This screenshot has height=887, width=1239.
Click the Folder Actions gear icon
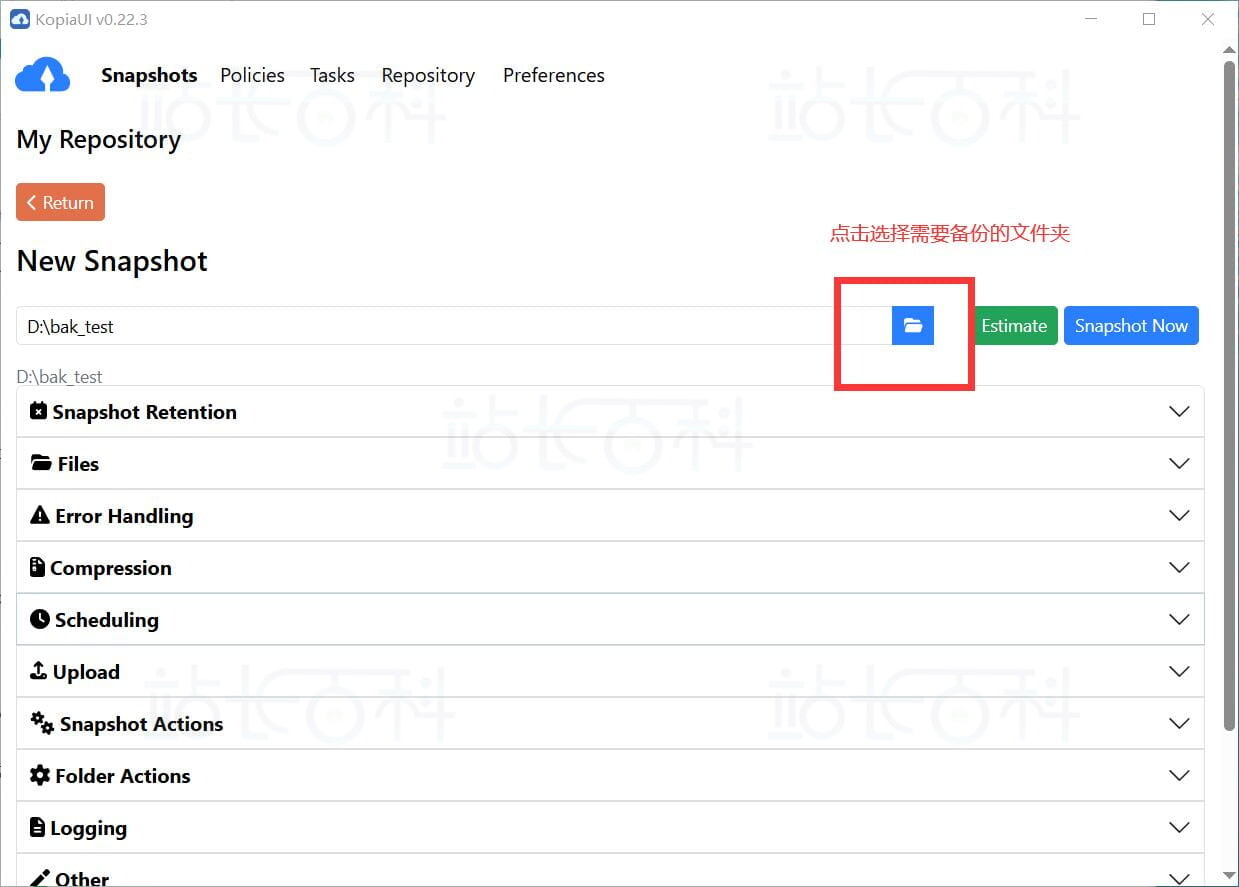(x=40, y=775)
